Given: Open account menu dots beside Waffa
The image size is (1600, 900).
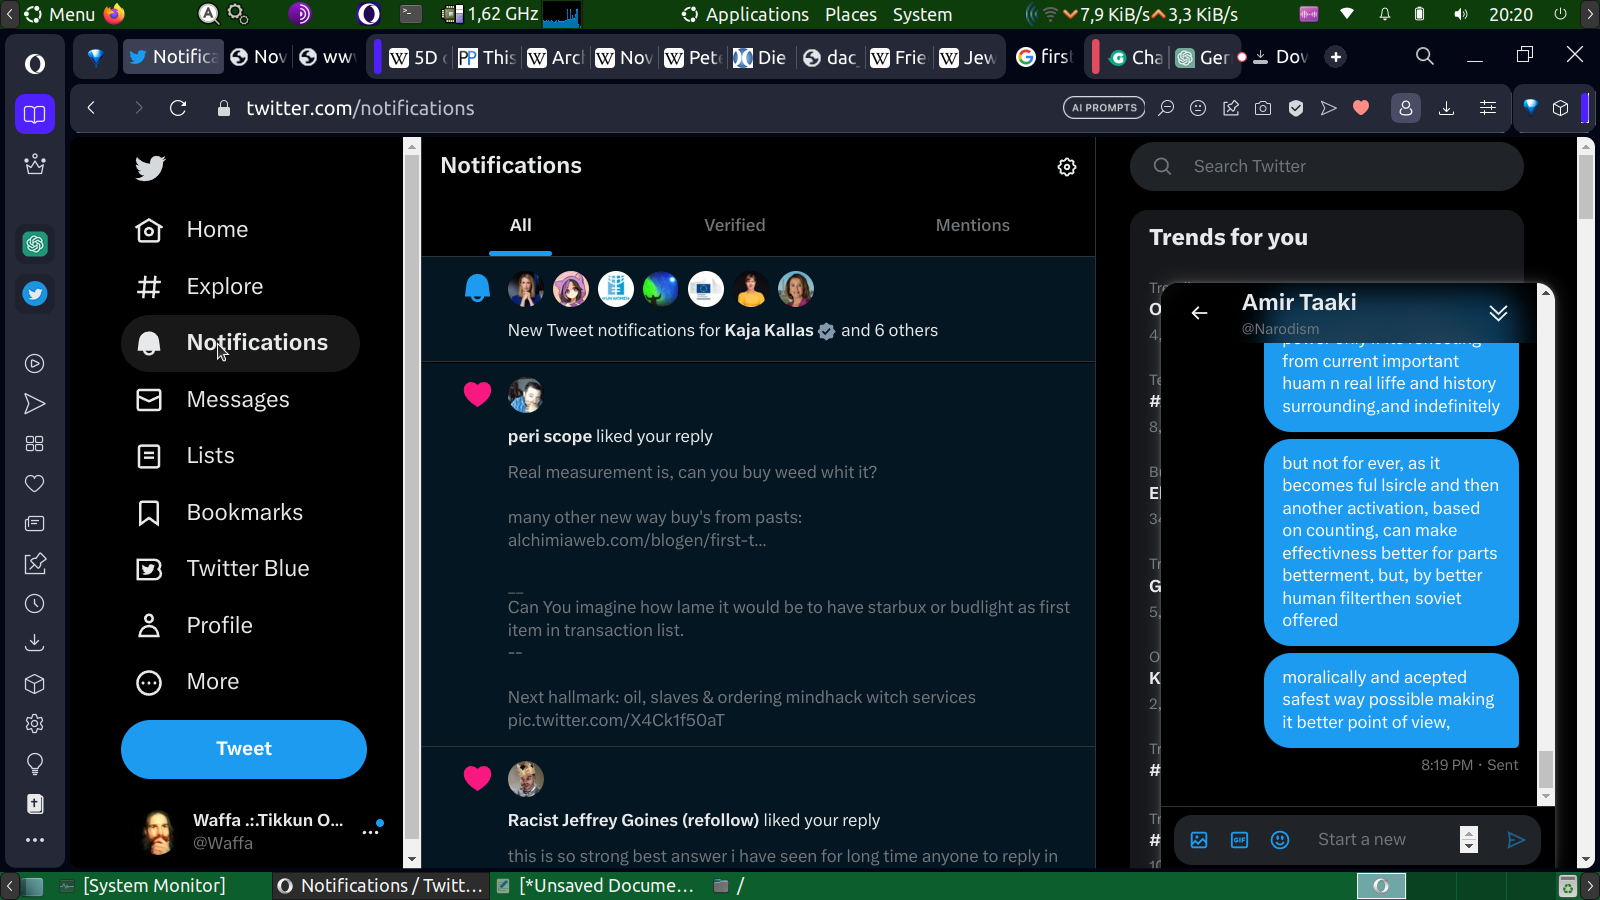Looking at the screenshot, I should tap(371, 831).
